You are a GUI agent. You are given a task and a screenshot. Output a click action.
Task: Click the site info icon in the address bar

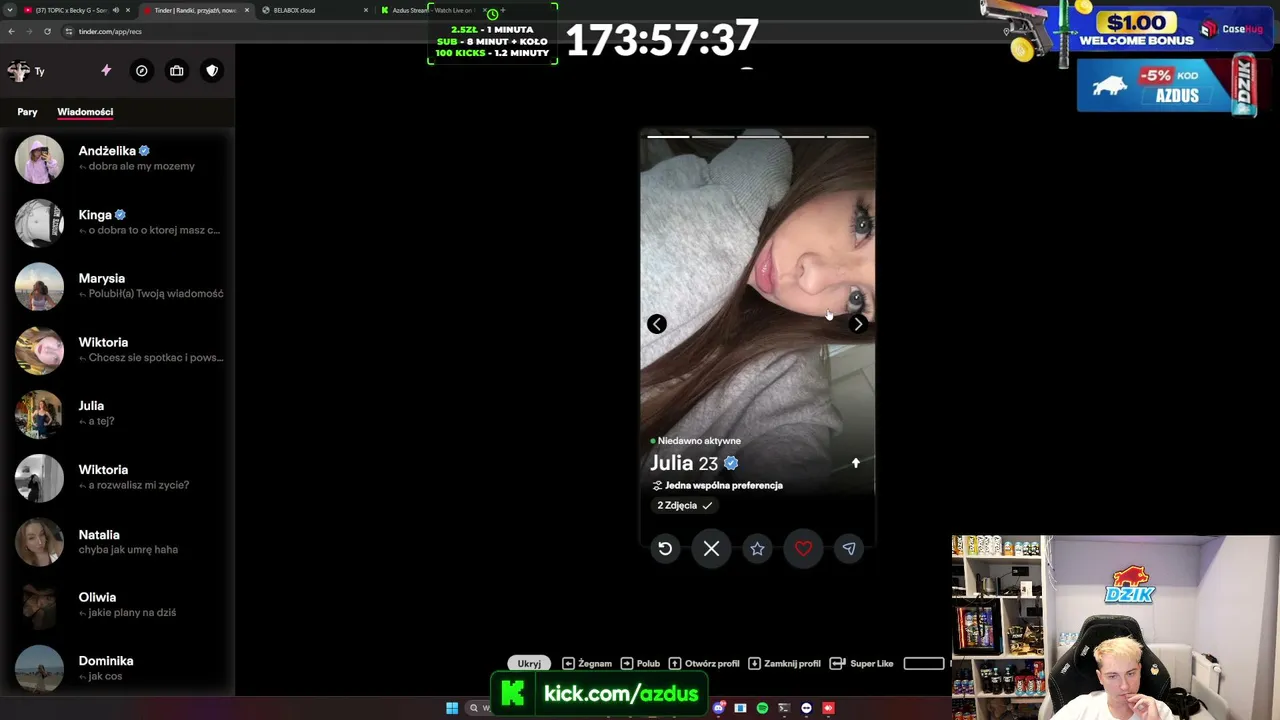click(x=69, y=31)
